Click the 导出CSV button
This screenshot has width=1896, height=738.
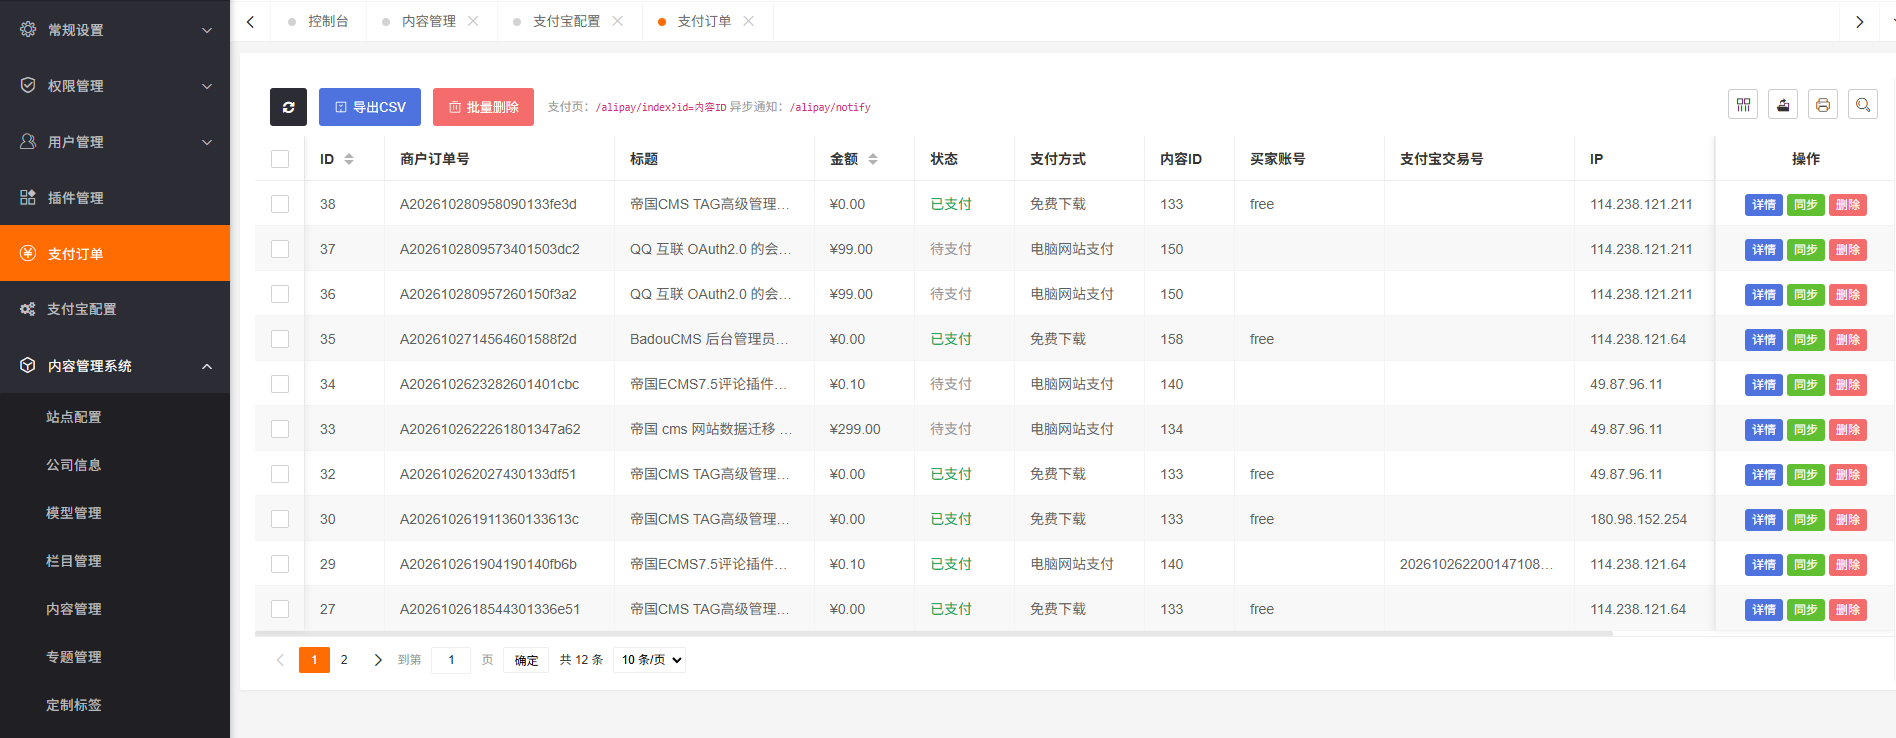tap(370, 107)
